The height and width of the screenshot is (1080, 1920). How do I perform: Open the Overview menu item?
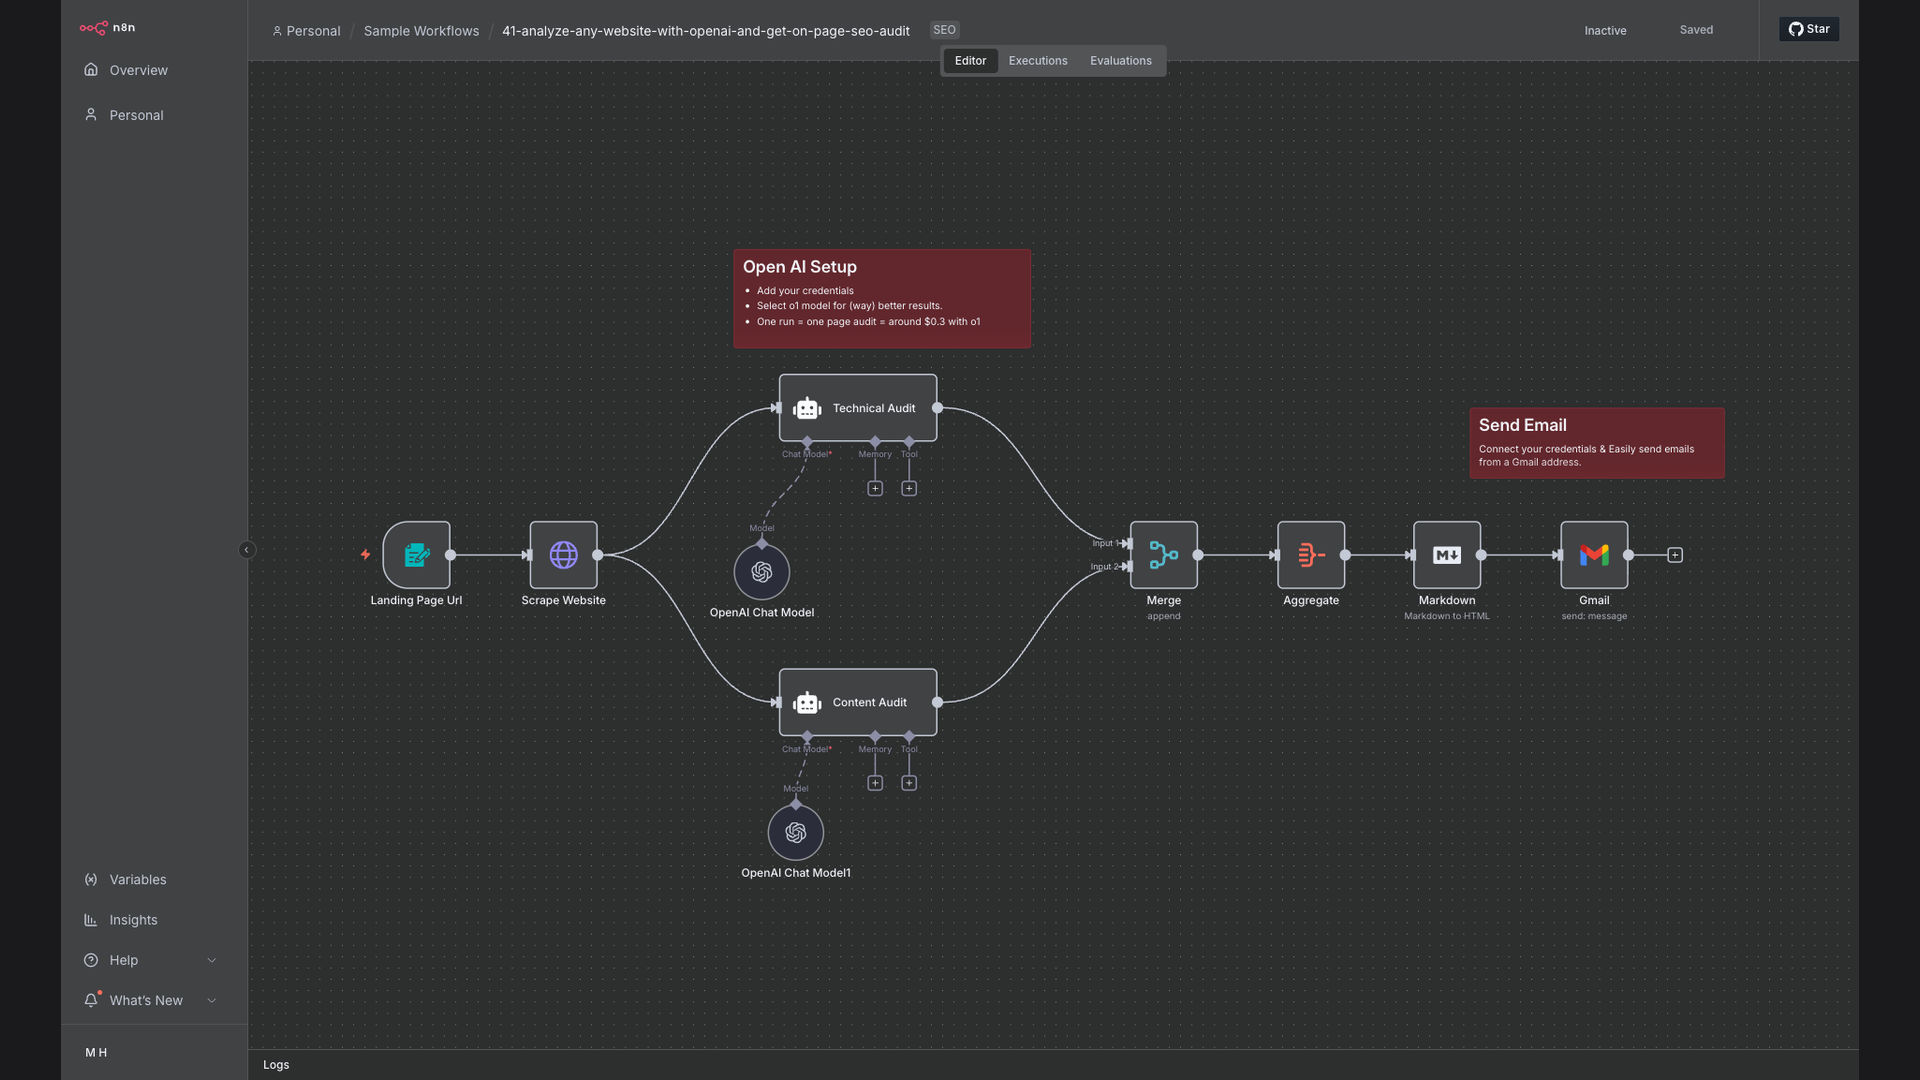click(154, 70)
